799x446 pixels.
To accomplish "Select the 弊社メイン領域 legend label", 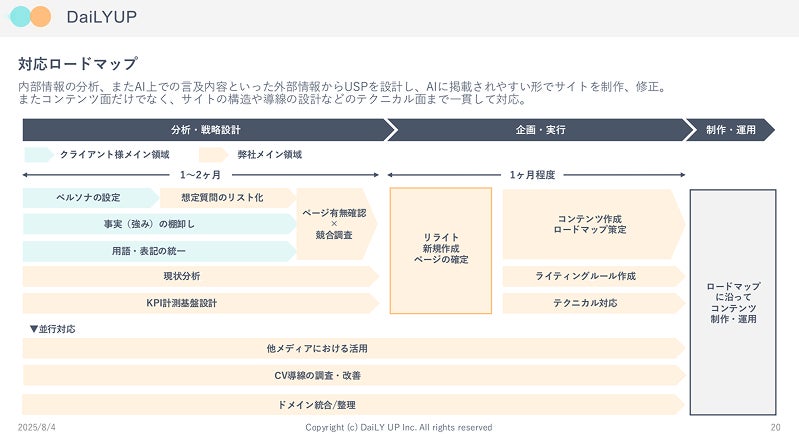I will pos(270,154).
